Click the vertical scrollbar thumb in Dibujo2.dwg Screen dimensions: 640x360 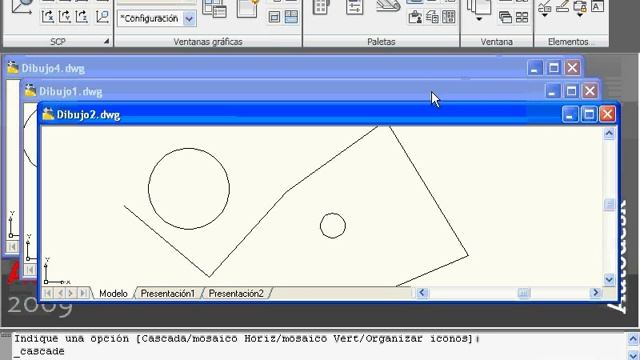coord(609,204)
